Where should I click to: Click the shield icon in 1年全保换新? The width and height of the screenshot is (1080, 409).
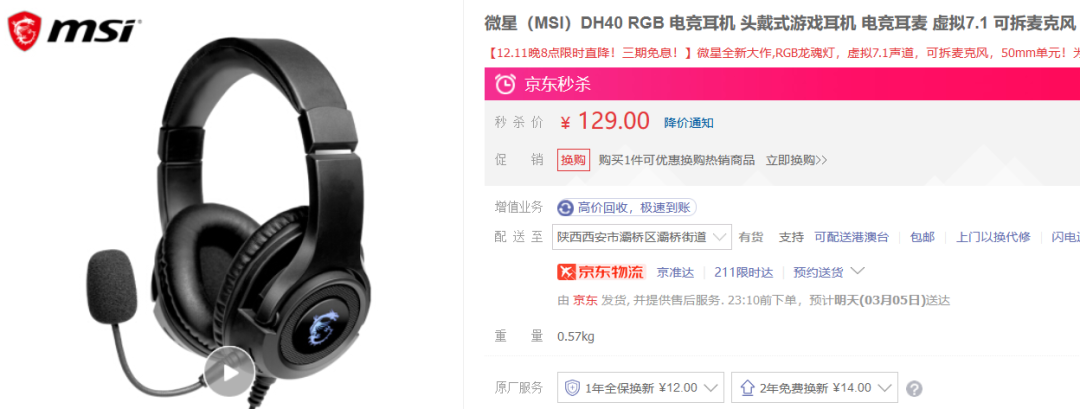click(x=572, y=388)
